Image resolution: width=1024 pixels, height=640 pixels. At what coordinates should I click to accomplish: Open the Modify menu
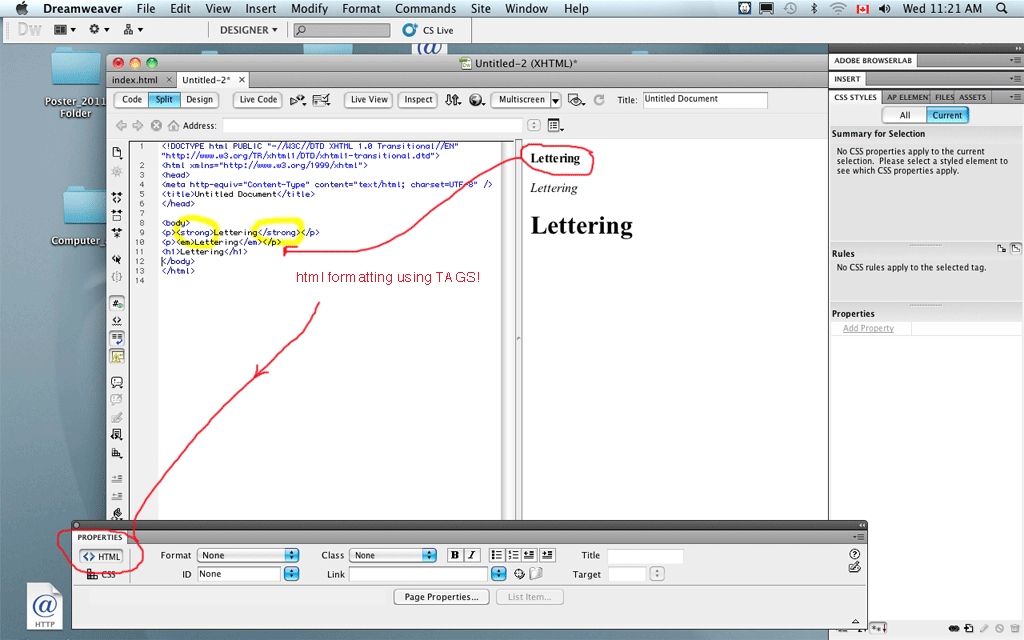coord(310,8)
